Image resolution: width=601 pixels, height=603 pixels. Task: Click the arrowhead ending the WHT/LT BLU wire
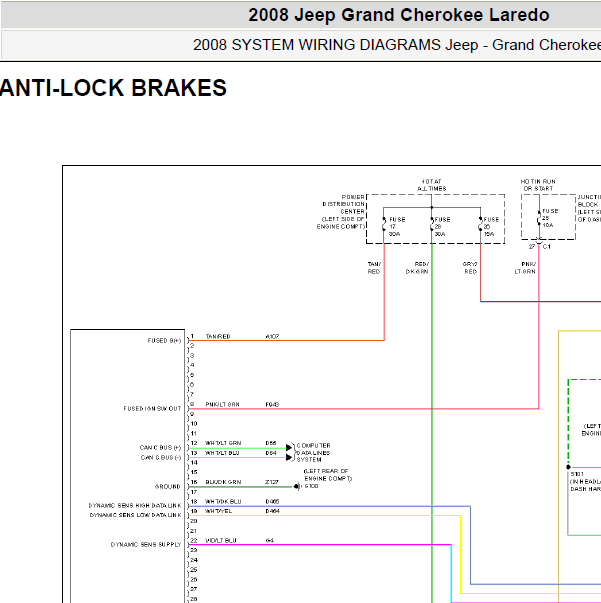[x=289, y=457]
